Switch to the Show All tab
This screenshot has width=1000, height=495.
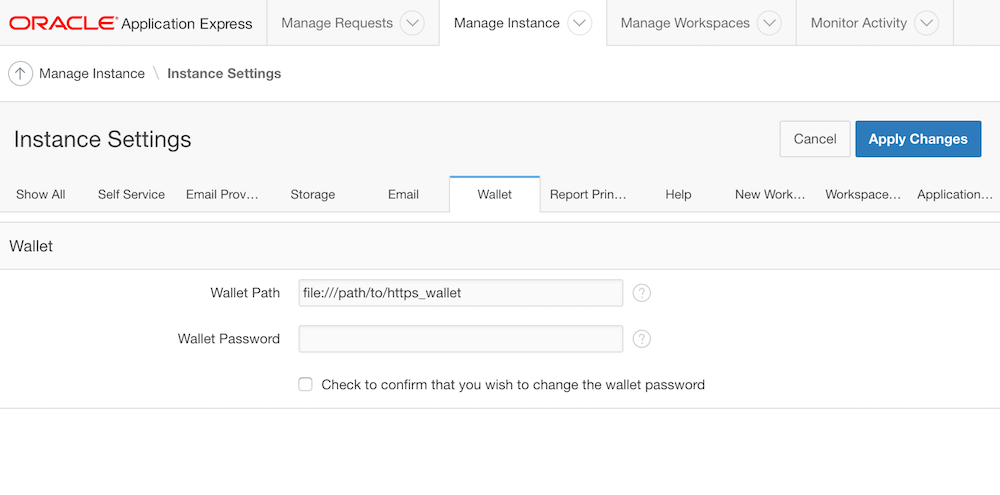coord(41,195)
